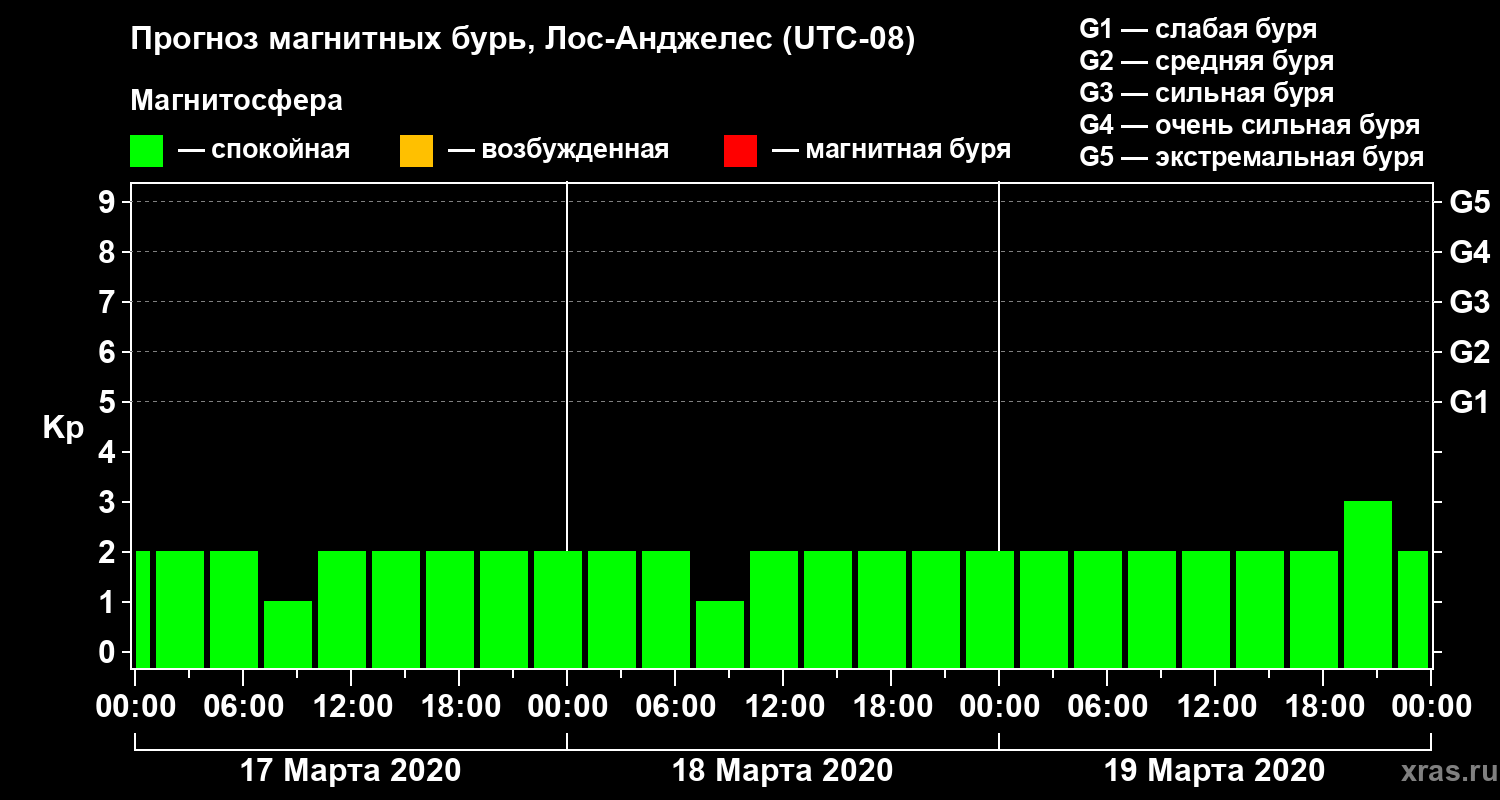Click the orange 'возбужденная' legend swatch

tap(416, 151)
